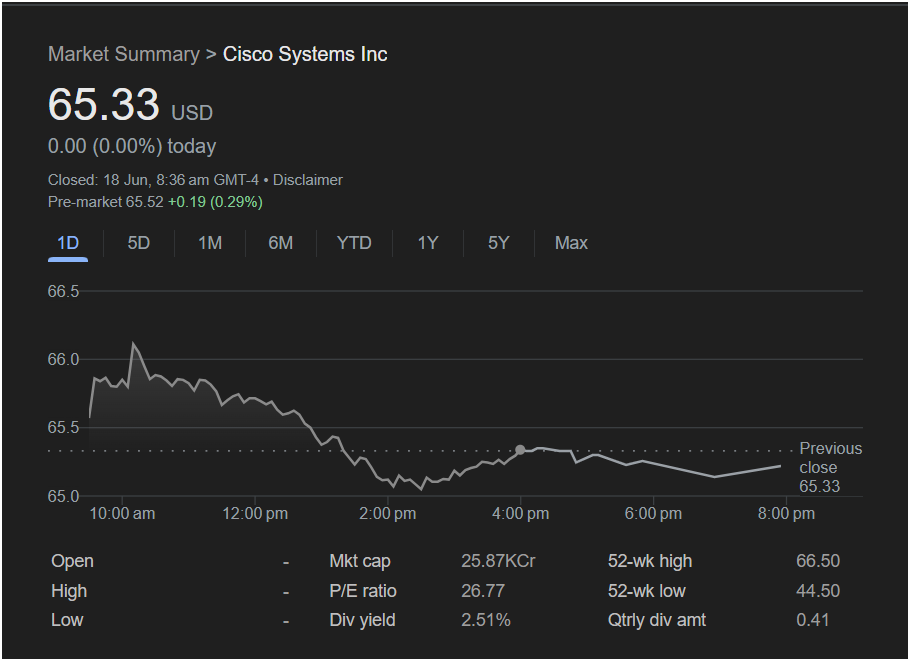Select the 1D time range tab
The image size is (910, 661).
click(x=68, y=243)
